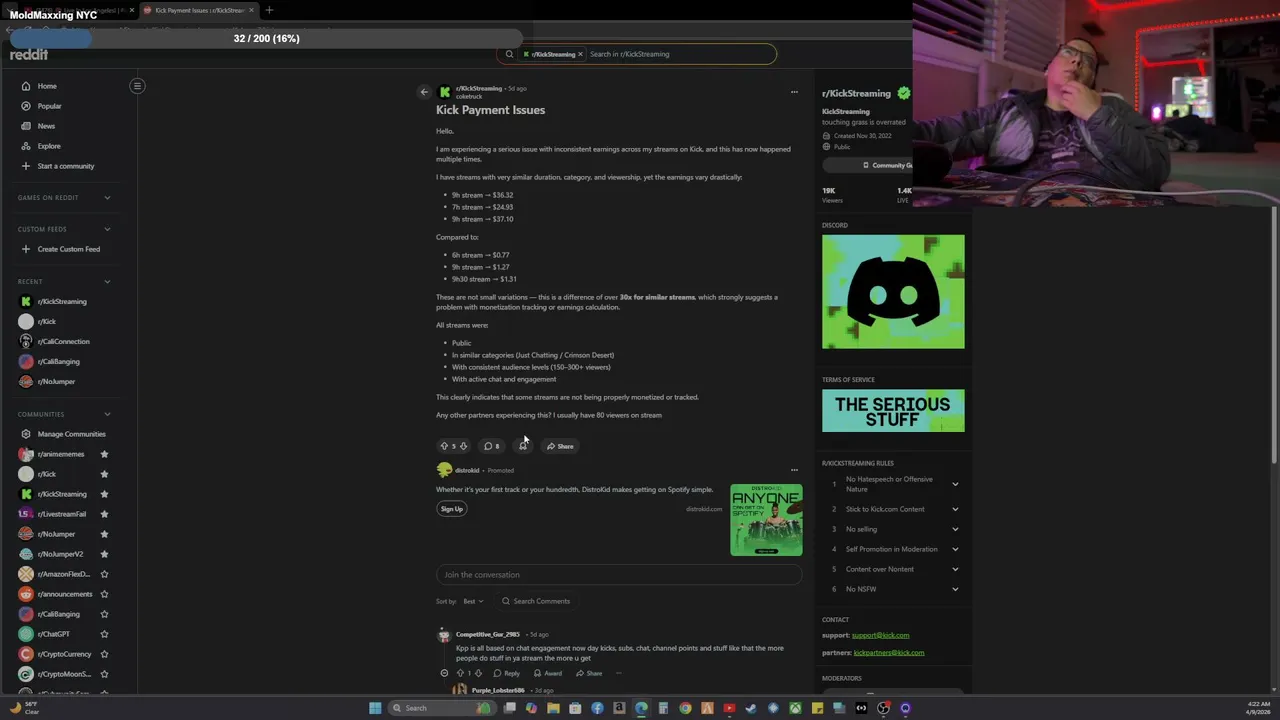Favorite r/ChatGPT with star
The width and height of the screenshot is (1280, 720).
(104, 634)
